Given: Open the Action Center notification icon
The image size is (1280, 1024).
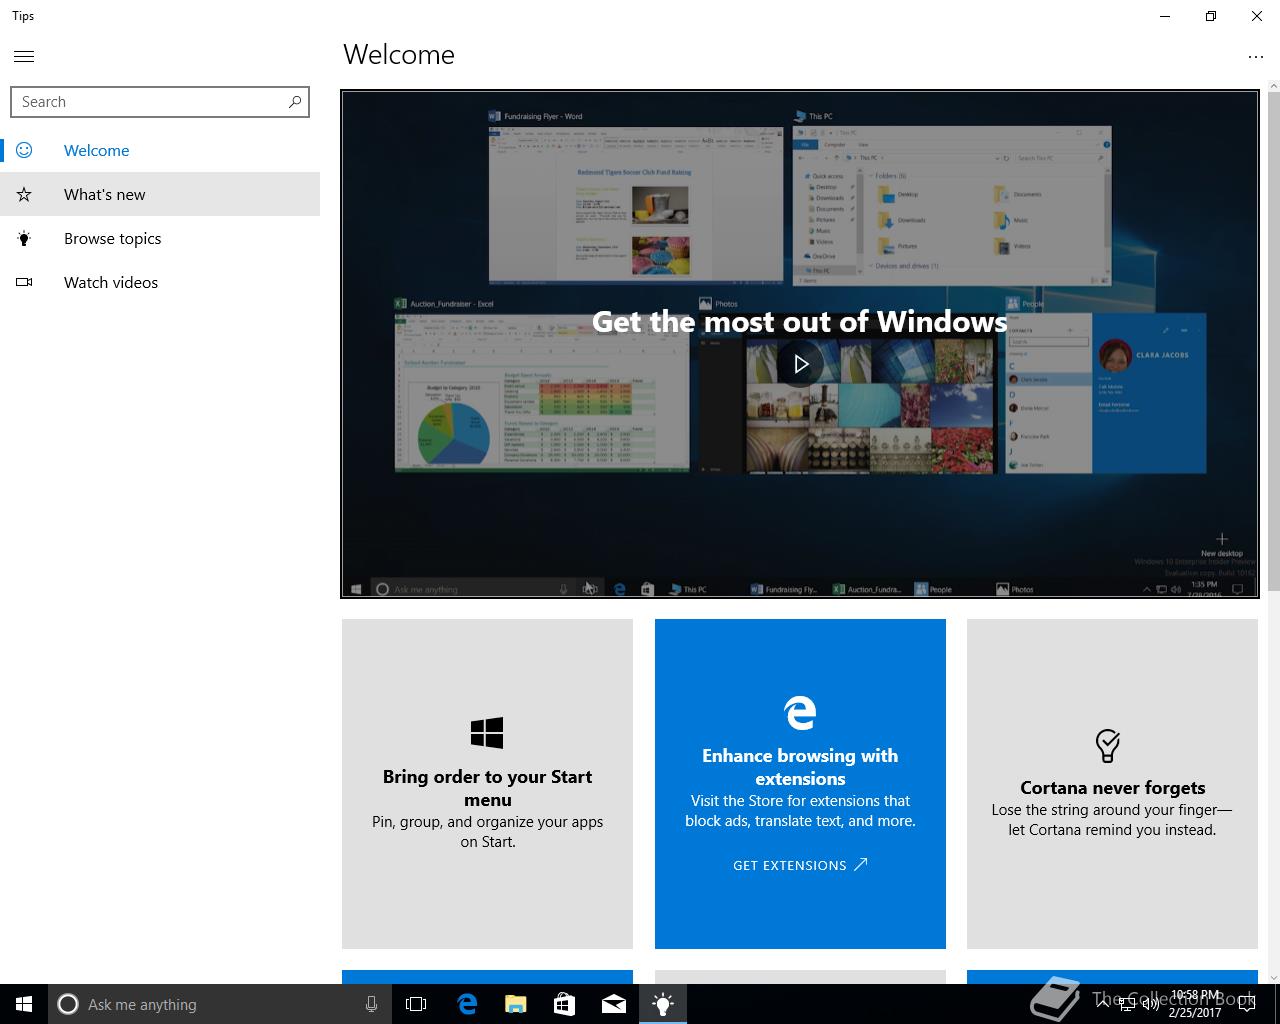Looking at the screenshot, I should tap(1246, 1004).
